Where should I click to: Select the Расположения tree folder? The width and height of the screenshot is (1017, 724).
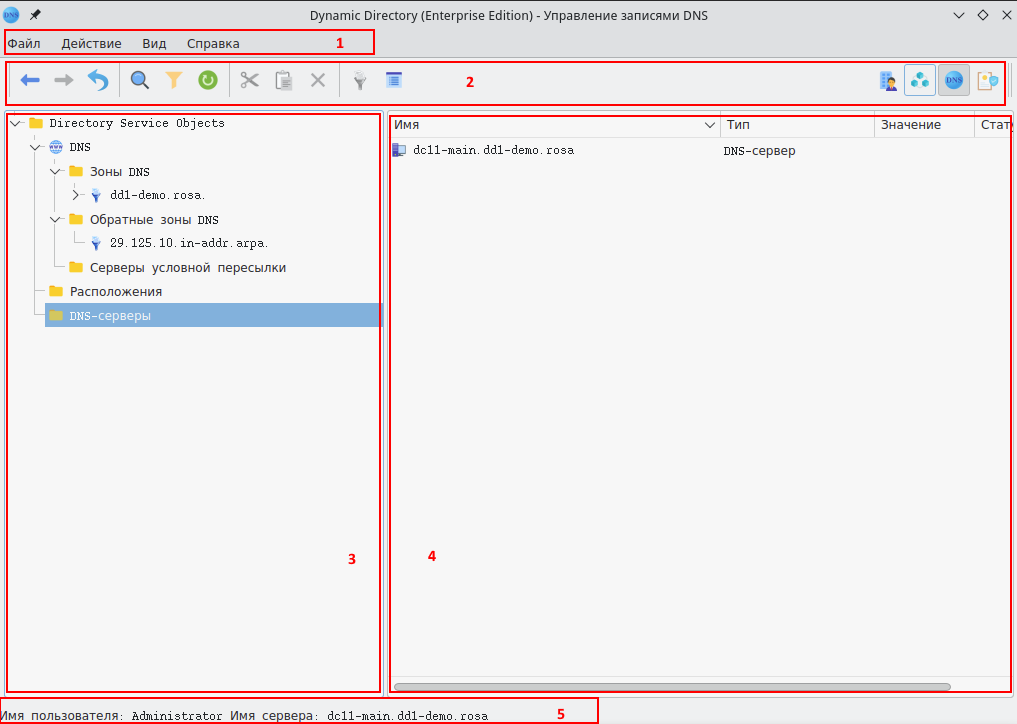tap(115, 291)
